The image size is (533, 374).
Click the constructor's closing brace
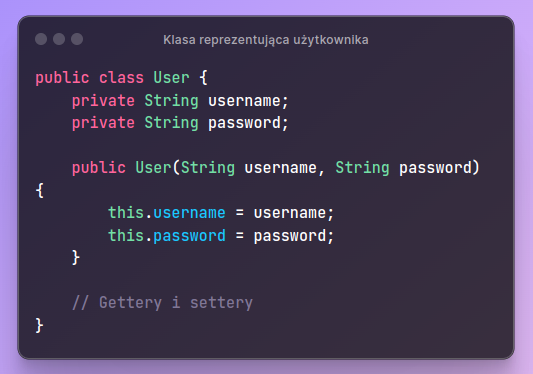[76, 257]
